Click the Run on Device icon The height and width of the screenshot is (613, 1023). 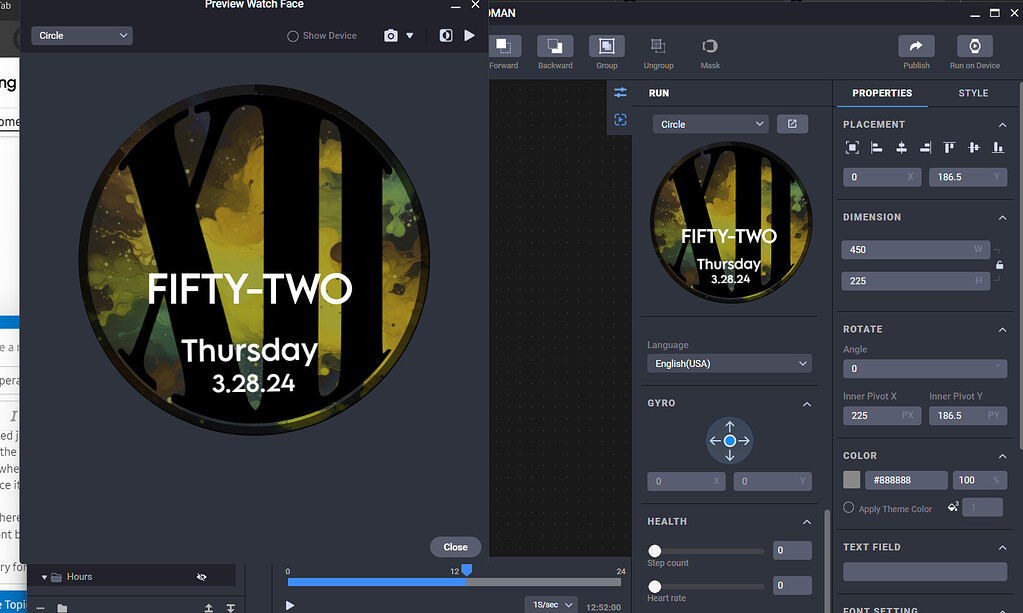pyautogui.click(x=974, y=47)
